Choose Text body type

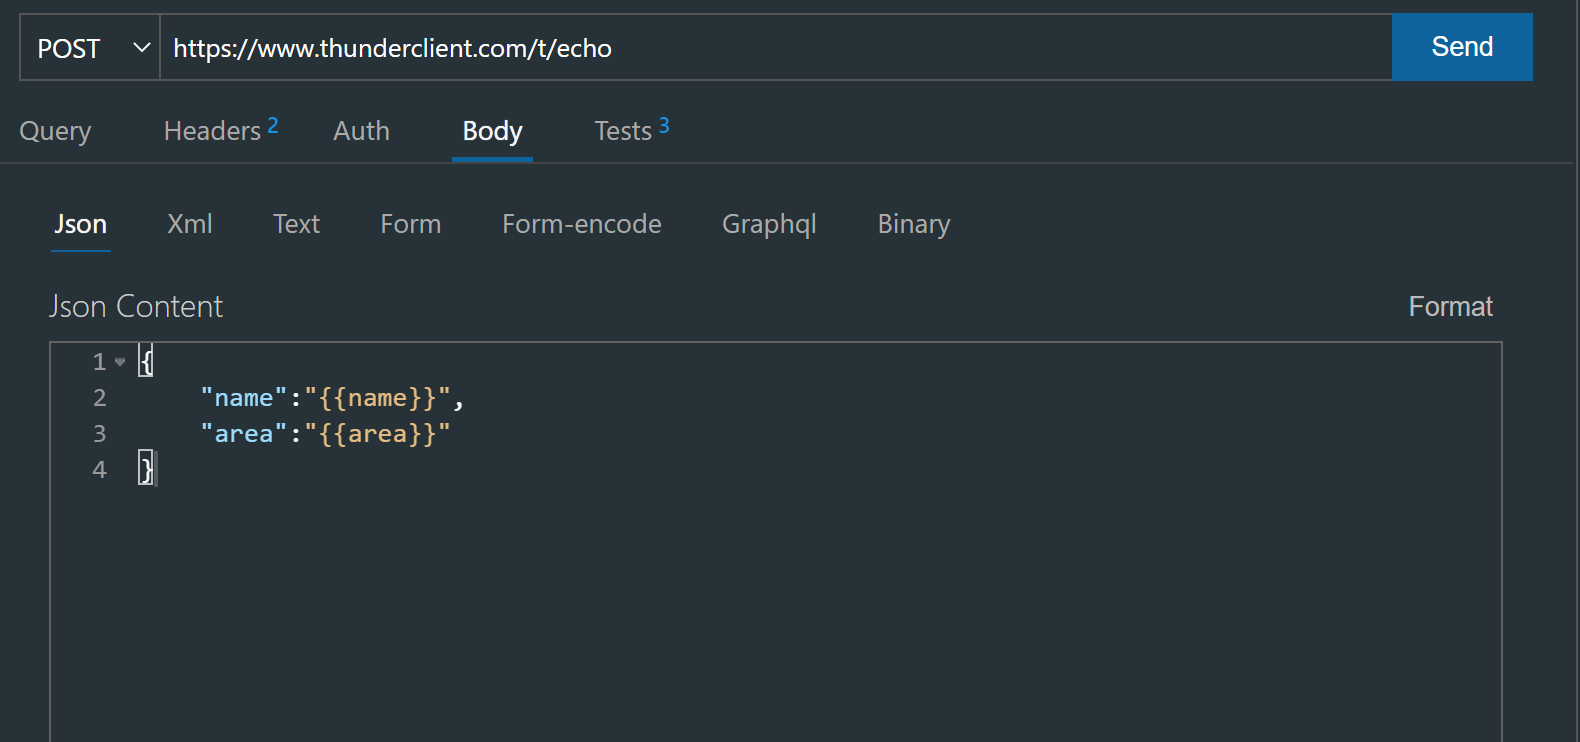pos(296,224)
